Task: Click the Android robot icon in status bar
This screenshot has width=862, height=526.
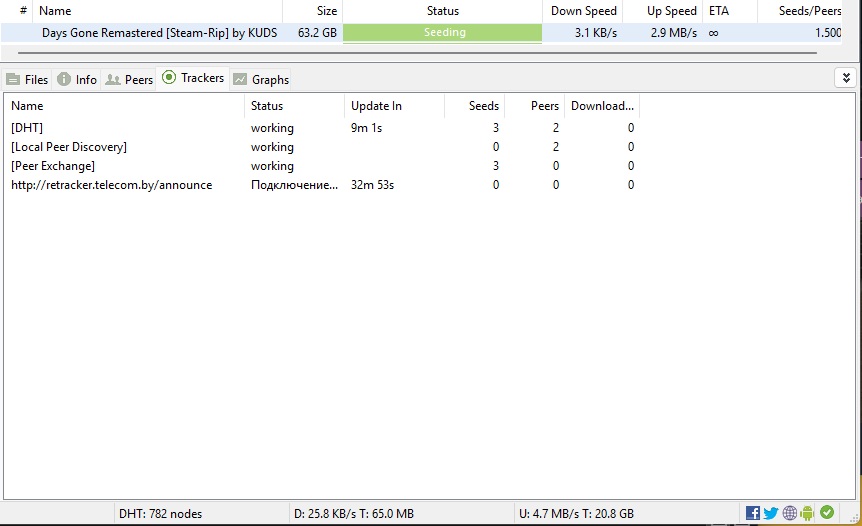Action: click(807, 513)
